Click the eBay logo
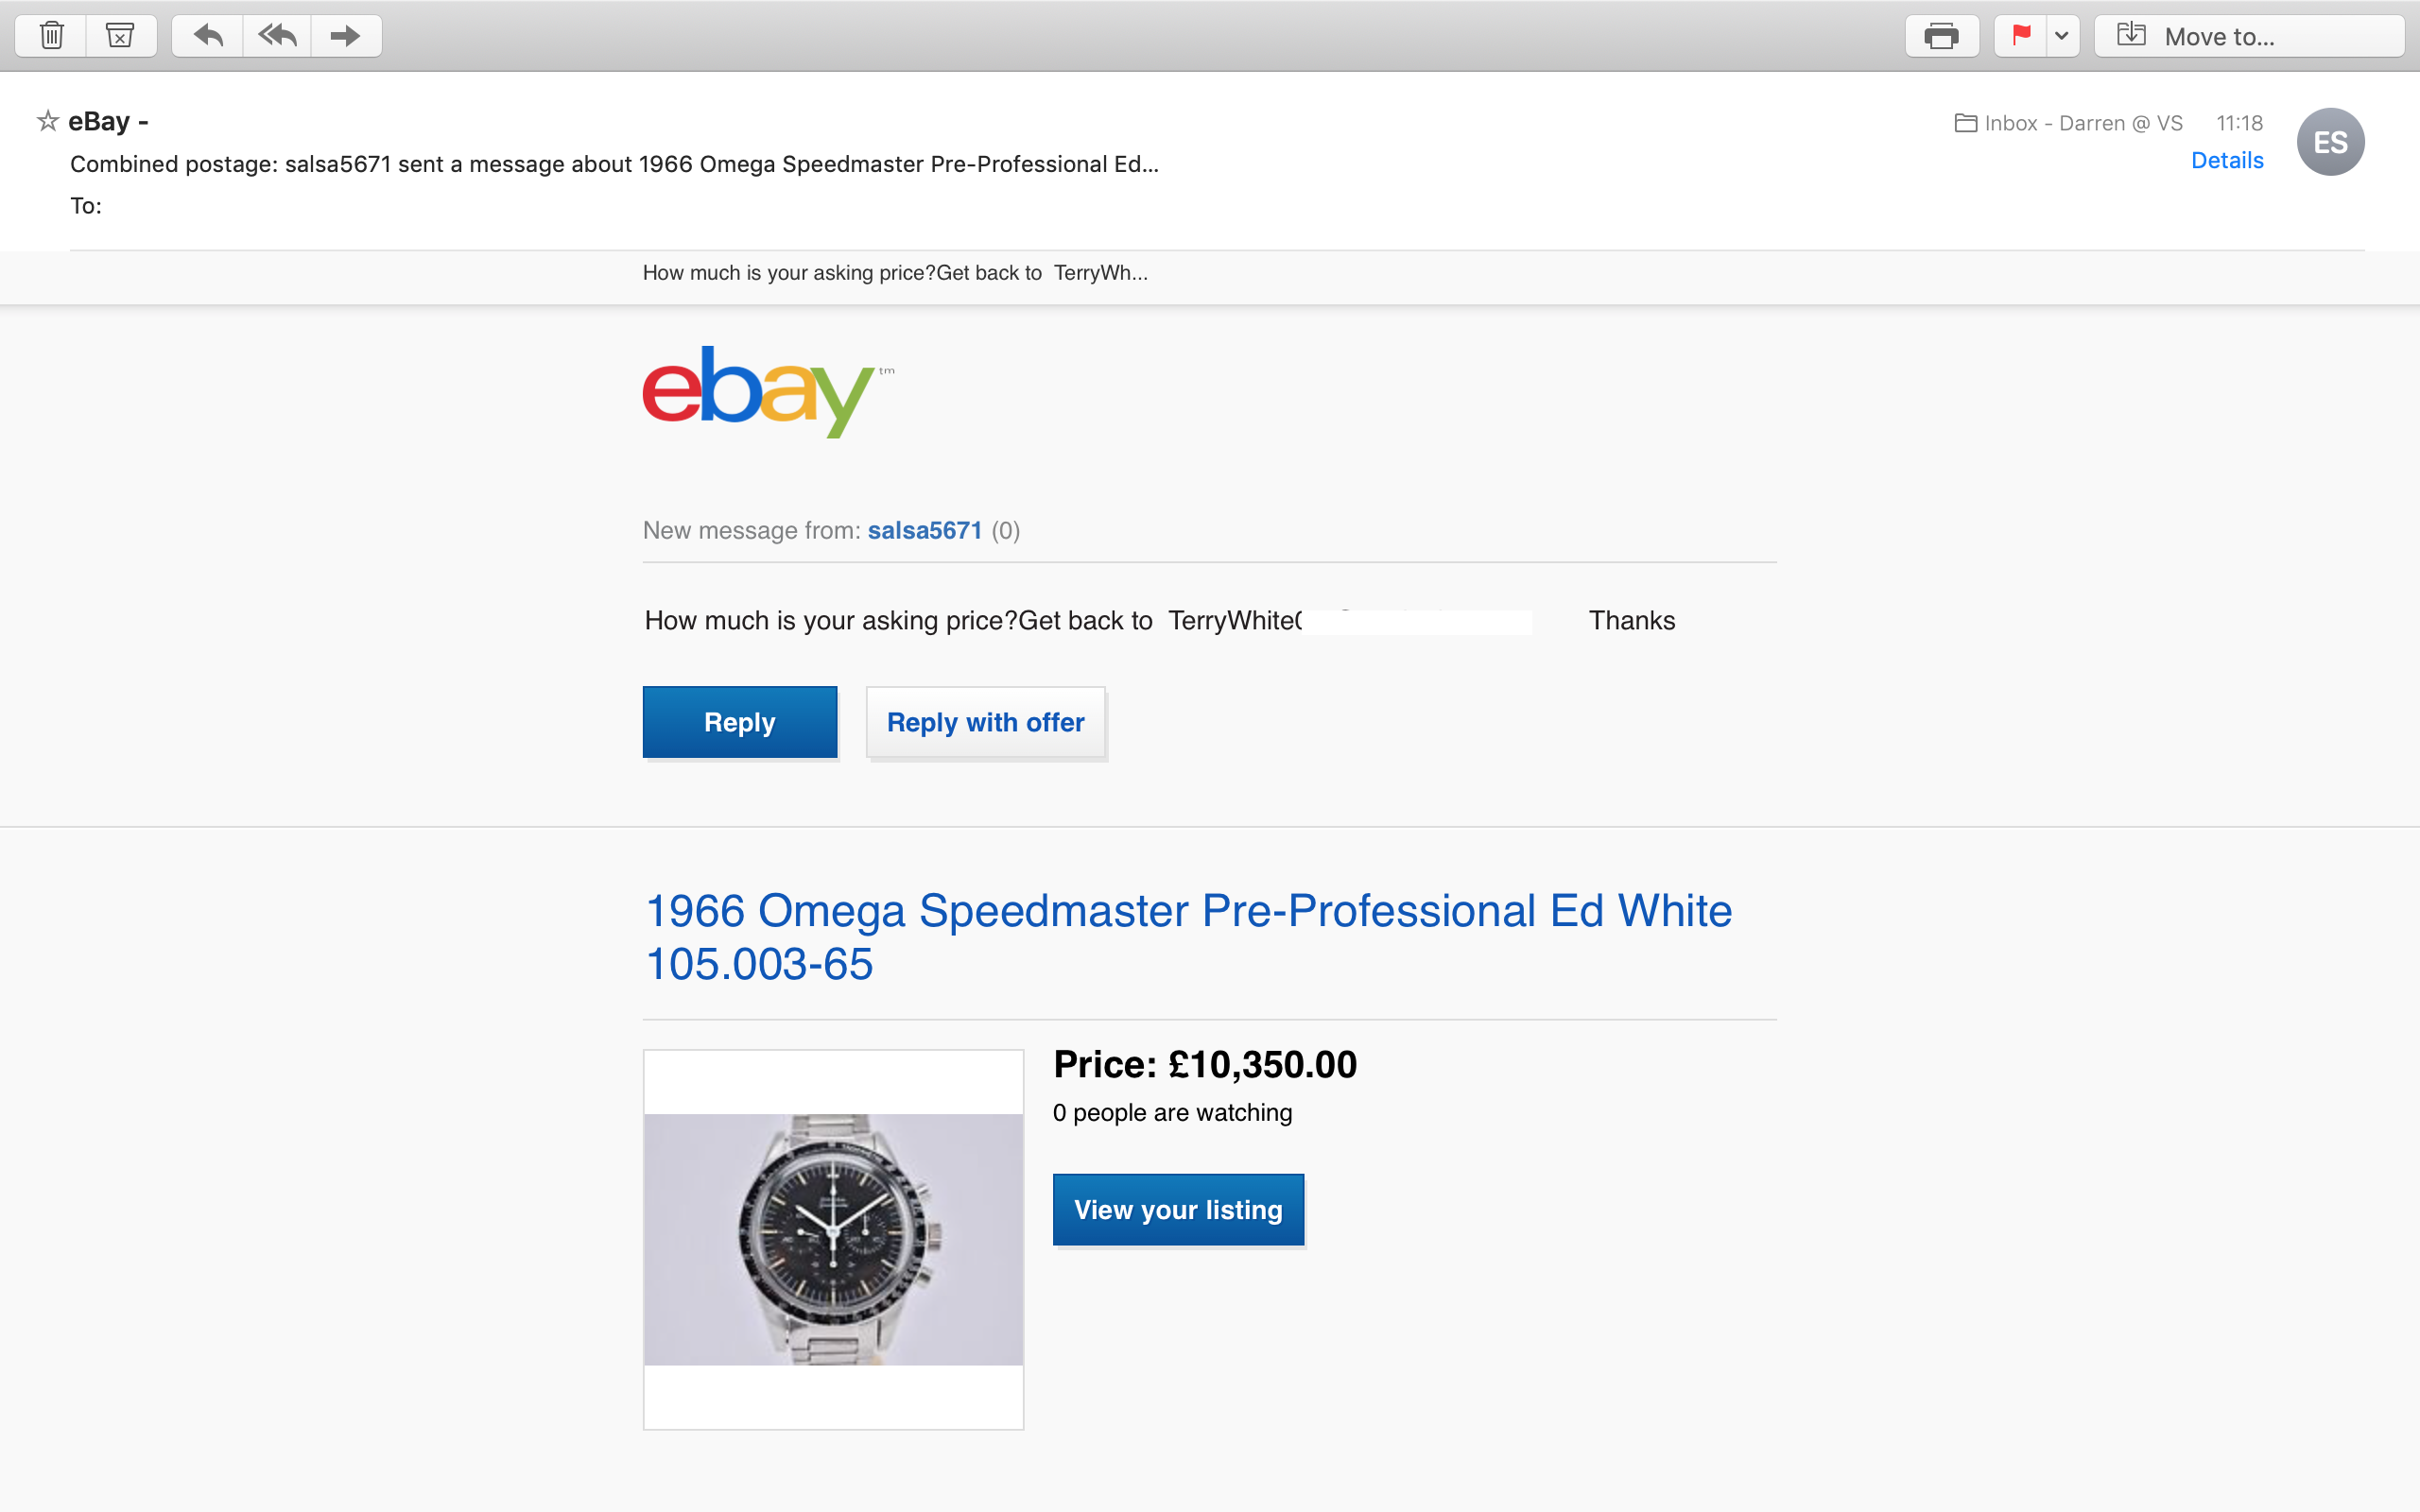The width and height of the screenshot is (2420, 1512). [x=768, y=391]
